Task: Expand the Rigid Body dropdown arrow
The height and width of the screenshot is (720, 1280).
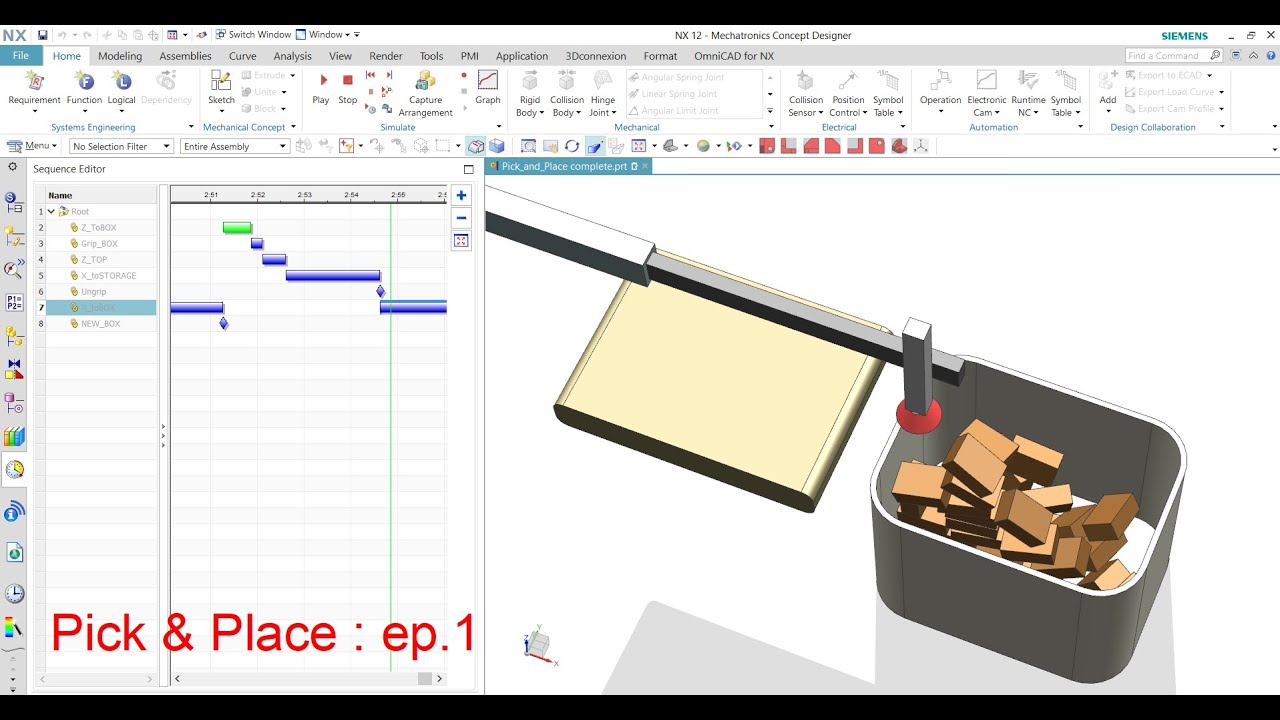Action: (541, 113)
